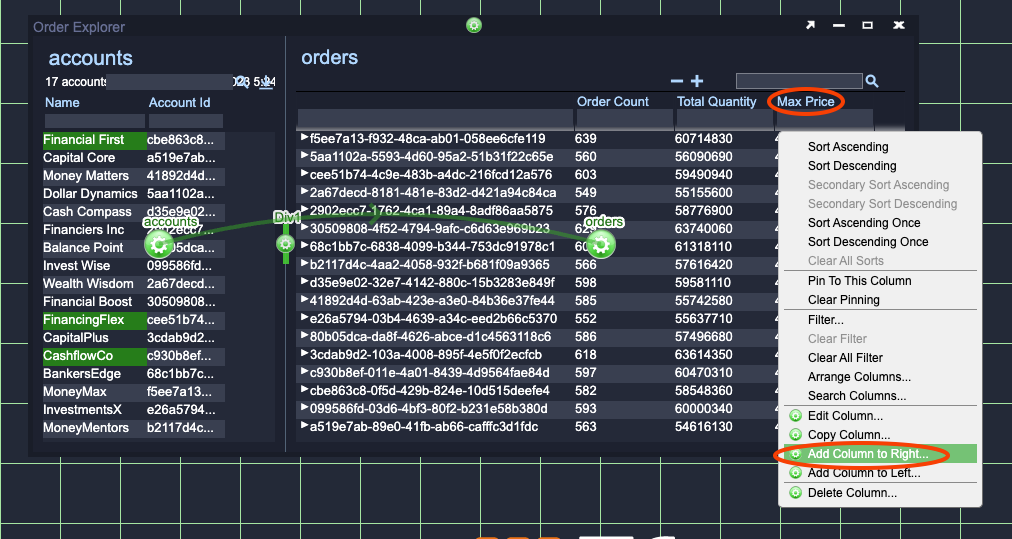Click the green gear icon atop Order Explorer
Image resolution: width=1012 pixels, height=539 pixels.
(474, 25)
